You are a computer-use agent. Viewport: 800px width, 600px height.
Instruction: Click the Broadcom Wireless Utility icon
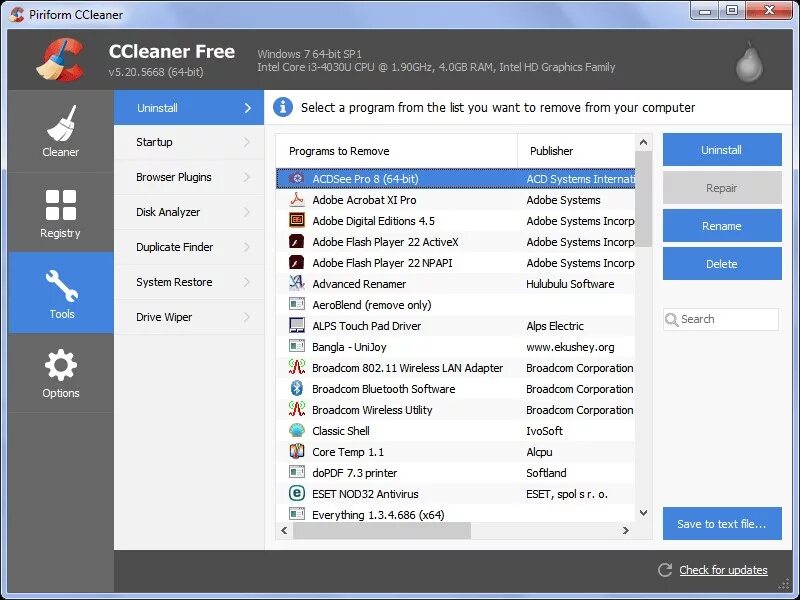pyautogui.click(x=296, y=409)
